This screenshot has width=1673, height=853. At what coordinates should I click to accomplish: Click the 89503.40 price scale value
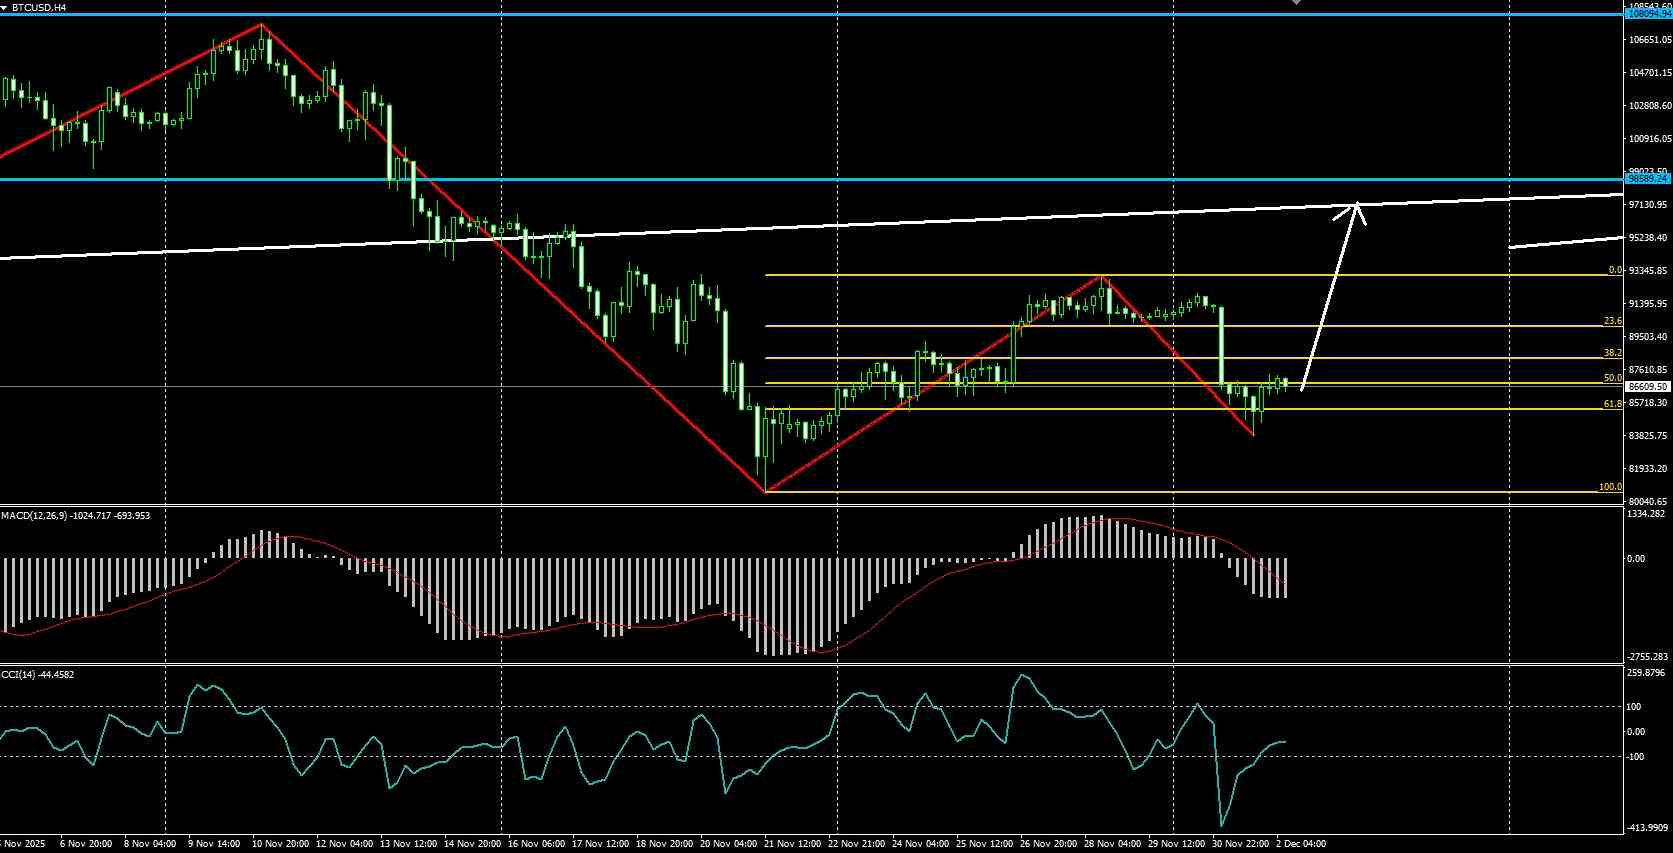[1650, 337]
